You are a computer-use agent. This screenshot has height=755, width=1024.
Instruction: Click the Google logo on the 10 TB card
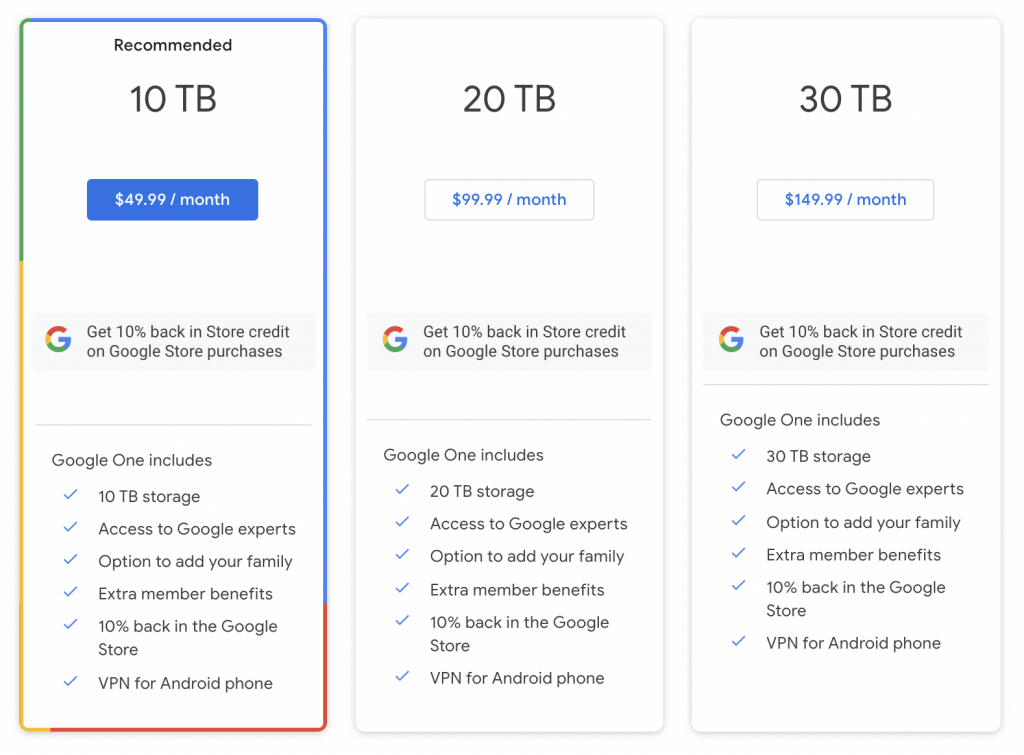[58, 339]
